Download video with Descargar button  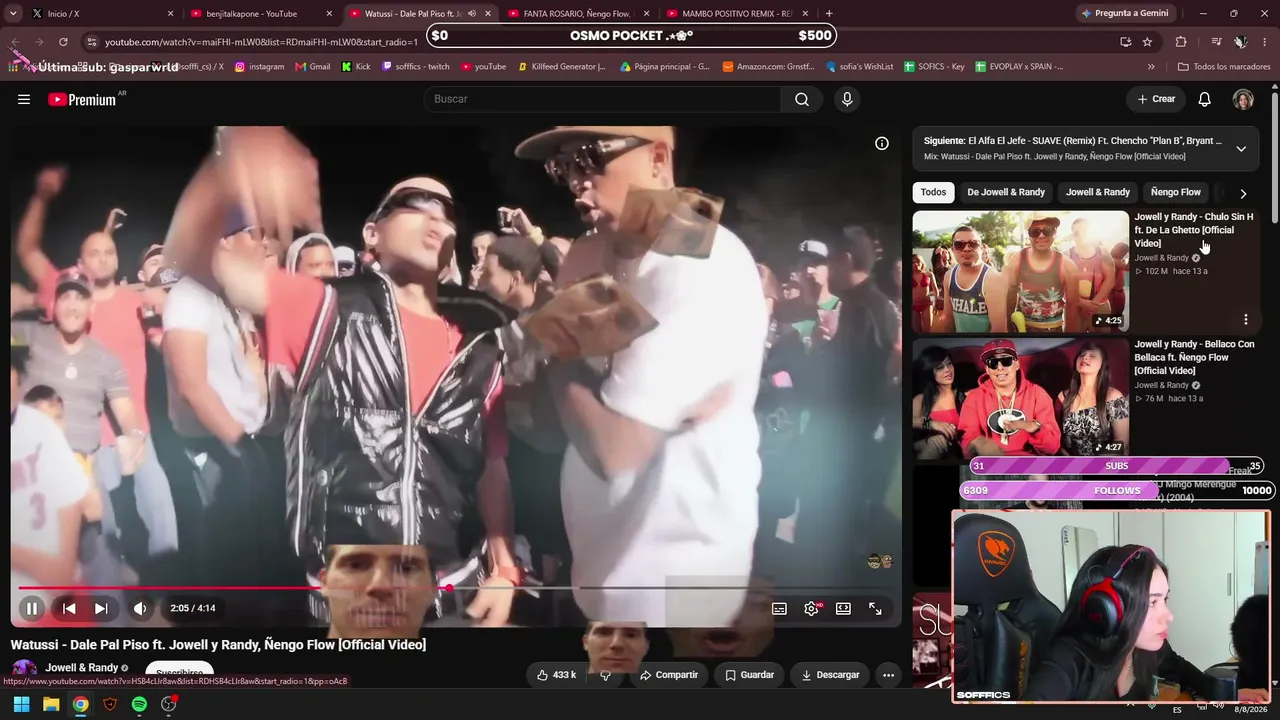pyautogui.click(x=830, y=675)
